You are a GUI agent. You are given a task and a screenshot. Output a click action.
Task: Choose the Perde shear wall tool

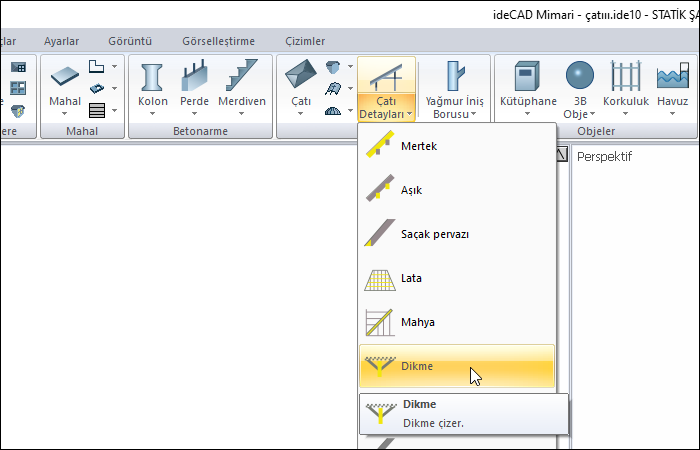194,88
